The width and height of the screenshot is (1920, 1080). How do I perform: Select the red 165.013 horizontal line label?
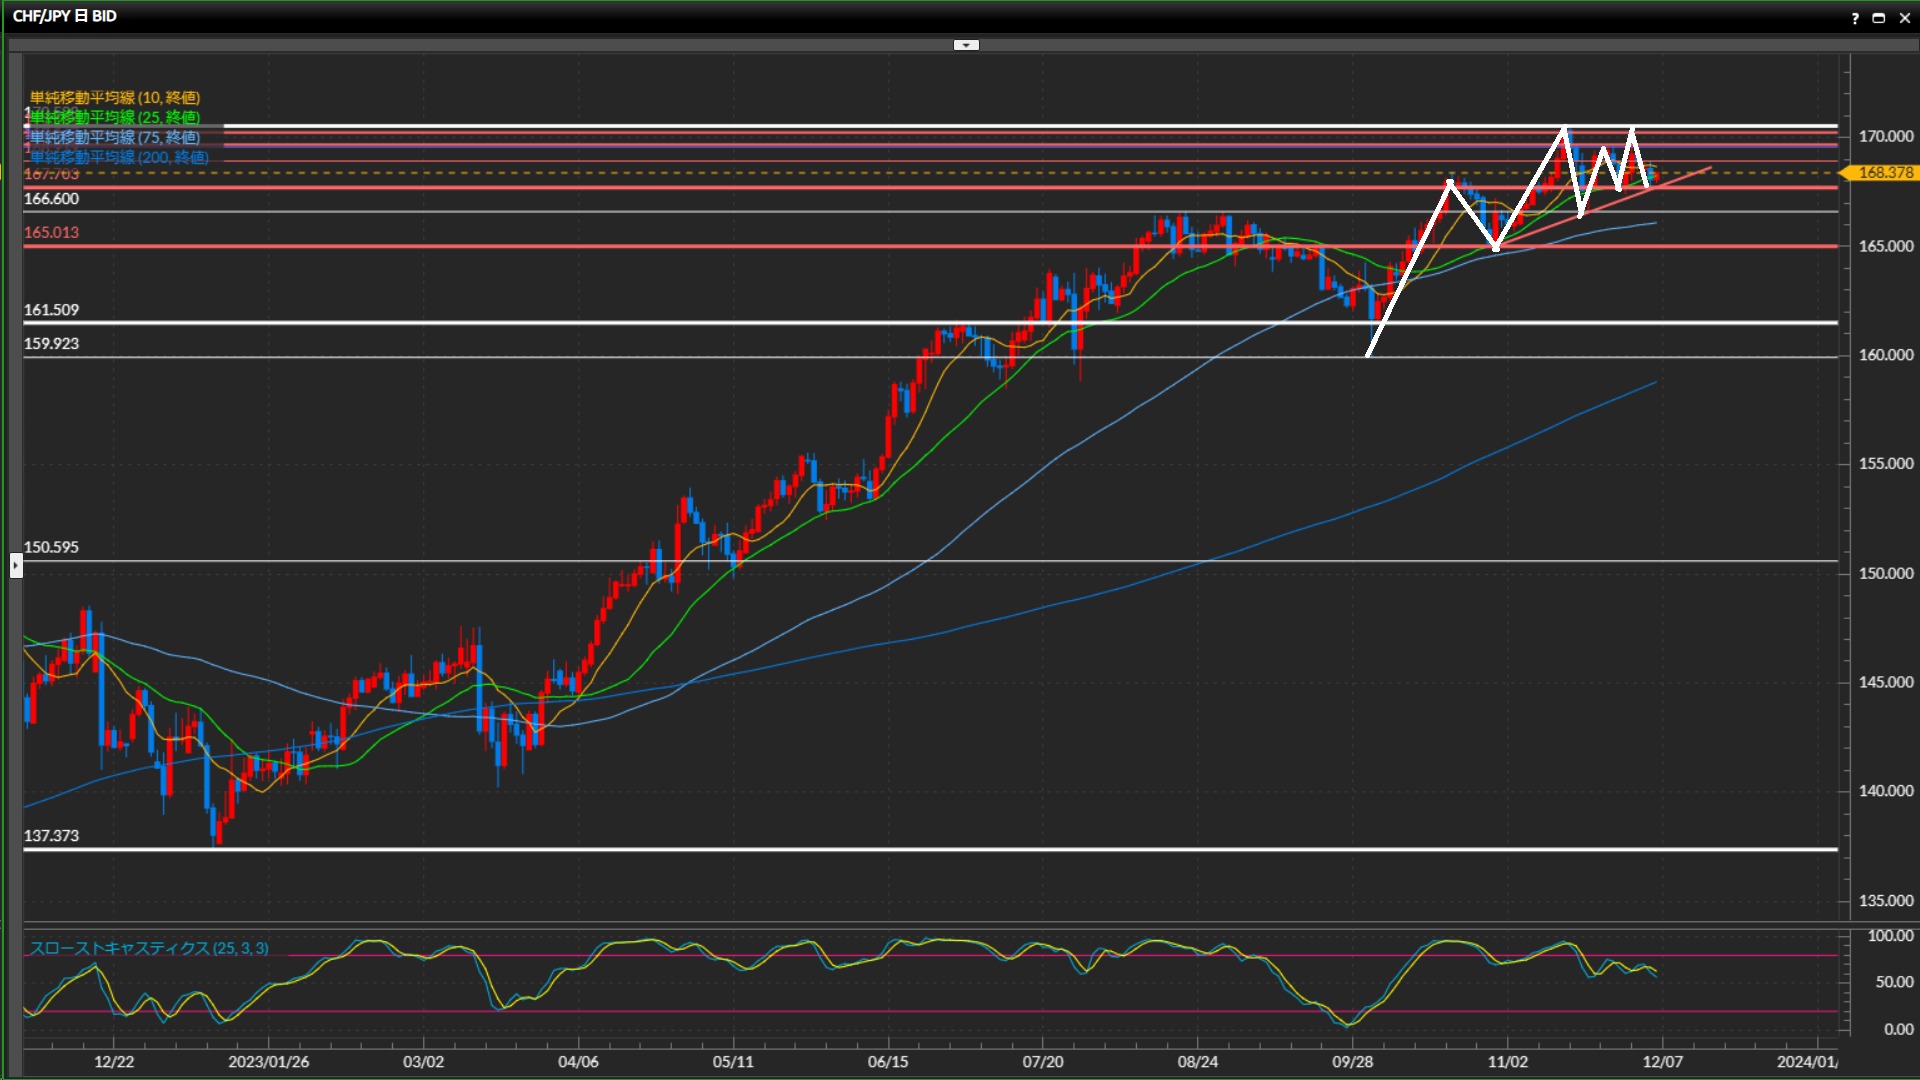click(51, 232)
